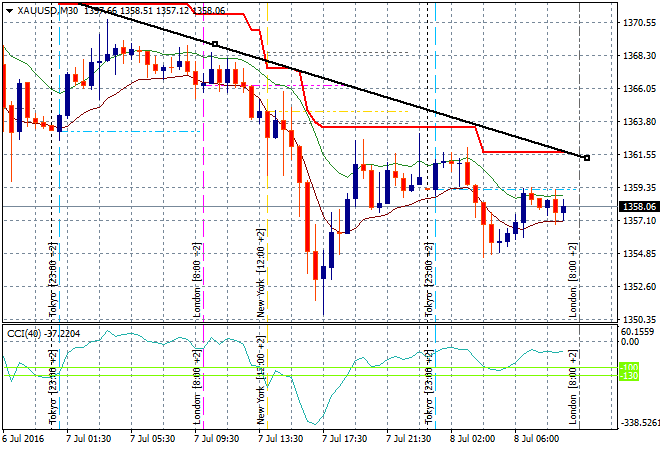Screen dimensions: 660x450
Task: Grab the trendline end handle at right edge
Action: (x=586, y=157)
